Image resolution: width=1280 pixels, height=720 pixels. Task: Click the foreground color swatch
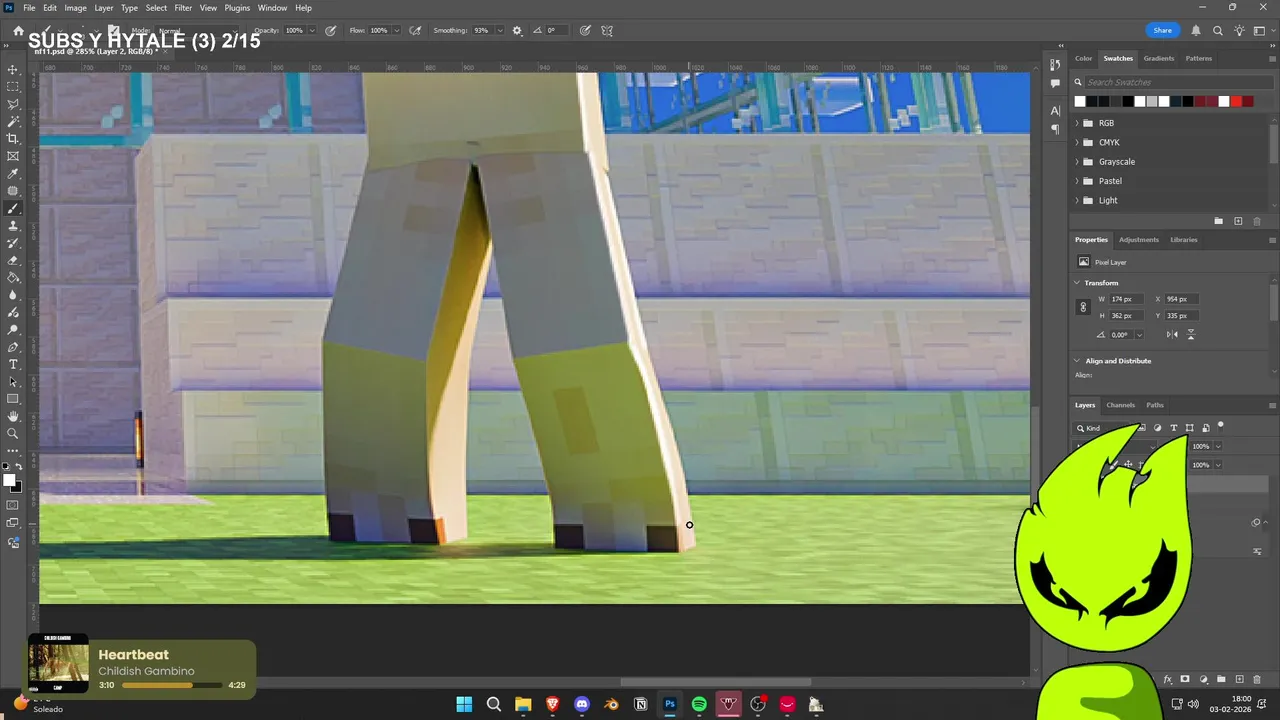click(9, 481)
